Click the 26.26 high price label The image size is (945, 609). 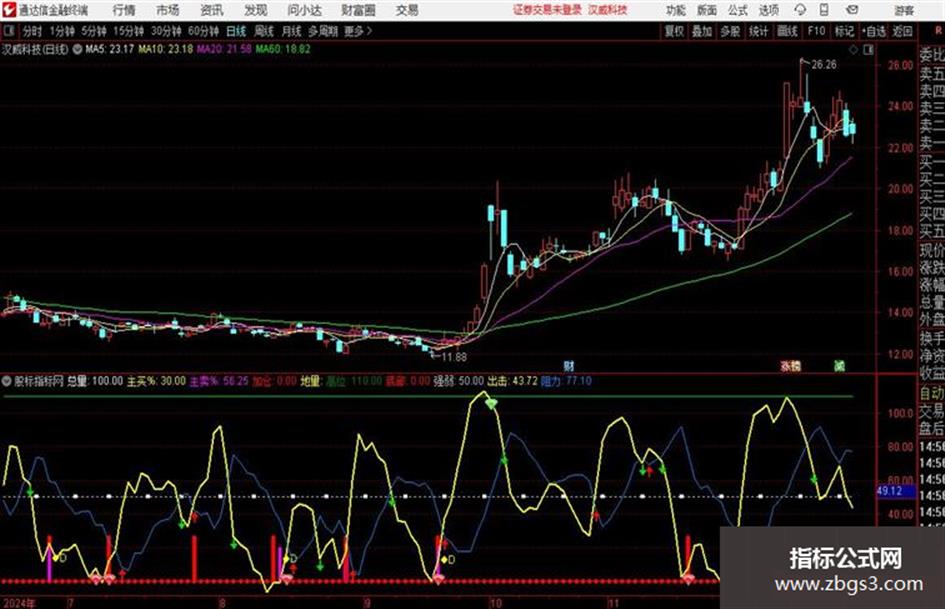tap(823, 65)
